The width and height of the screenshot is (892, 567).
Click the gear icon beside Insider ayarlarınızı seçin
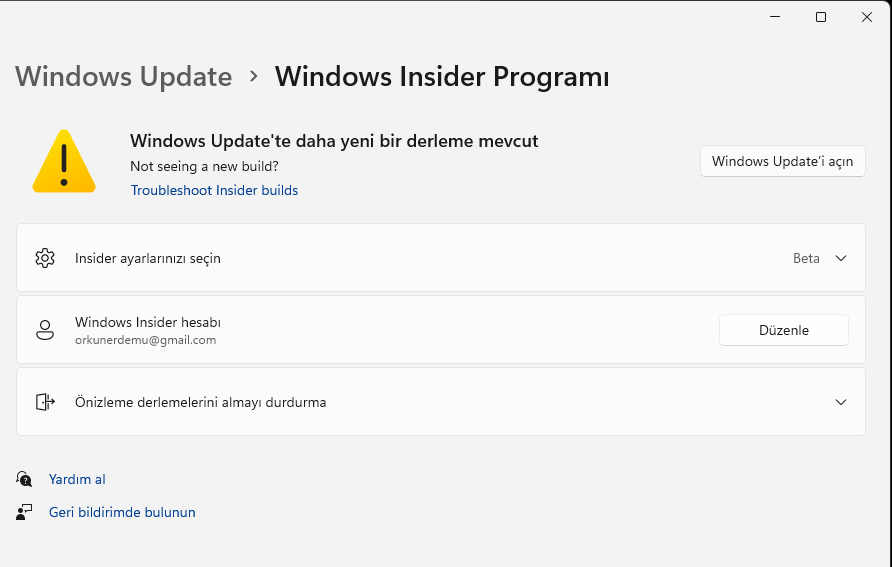click(x=44, y=258)
